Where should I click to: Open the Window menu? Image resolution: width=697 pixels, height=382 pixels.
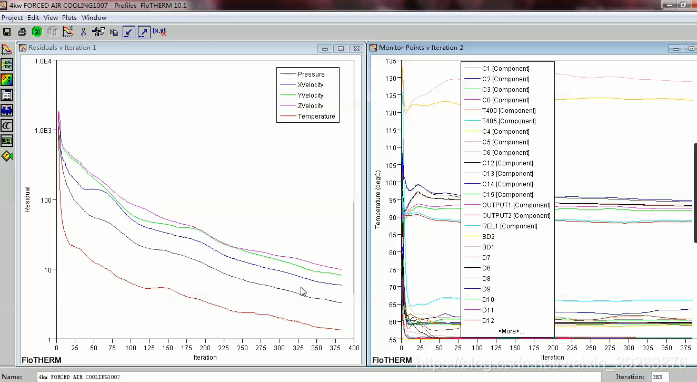point(94,18)
